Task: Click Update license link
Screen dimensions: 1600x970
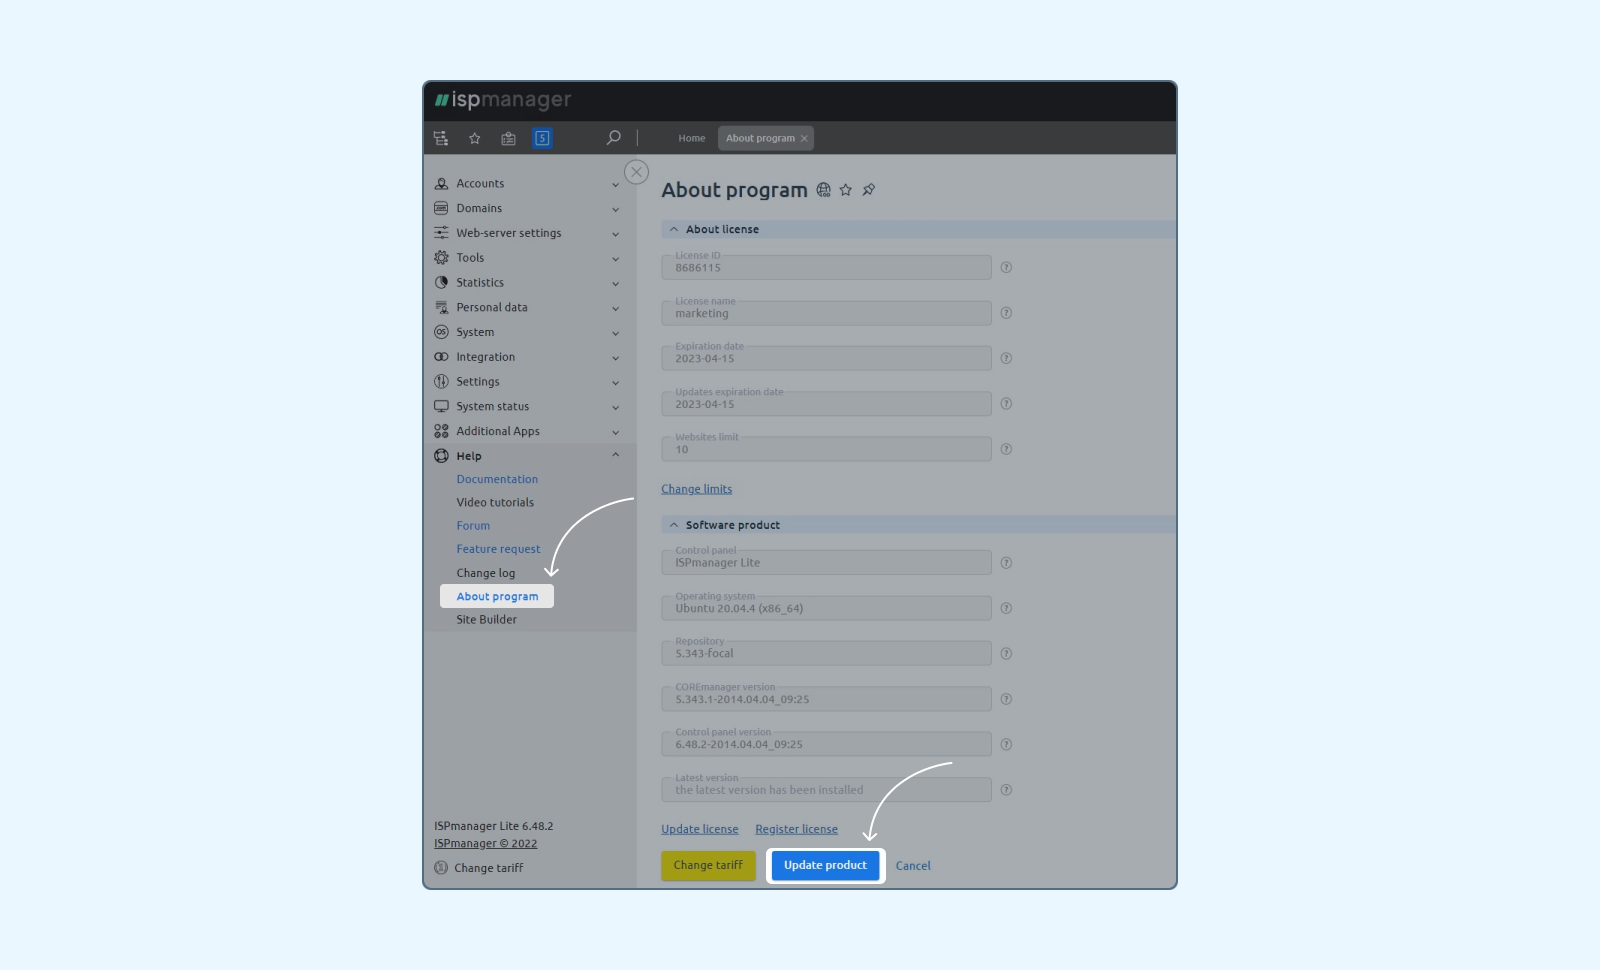Action: coord(700,829)
